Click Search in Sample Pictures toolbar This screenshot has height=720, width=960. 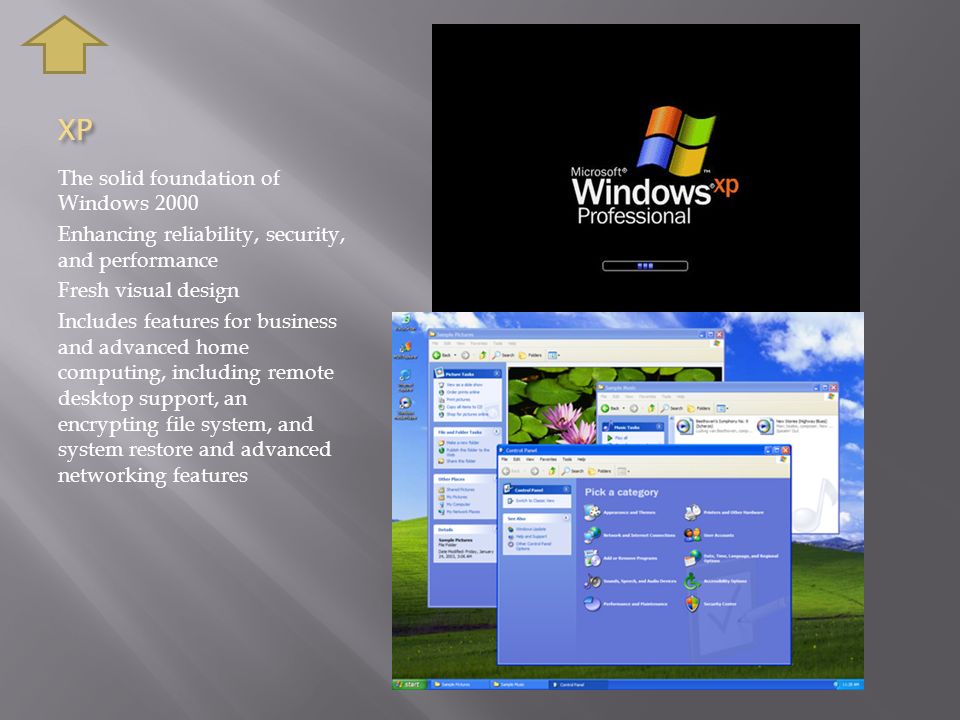504,355
